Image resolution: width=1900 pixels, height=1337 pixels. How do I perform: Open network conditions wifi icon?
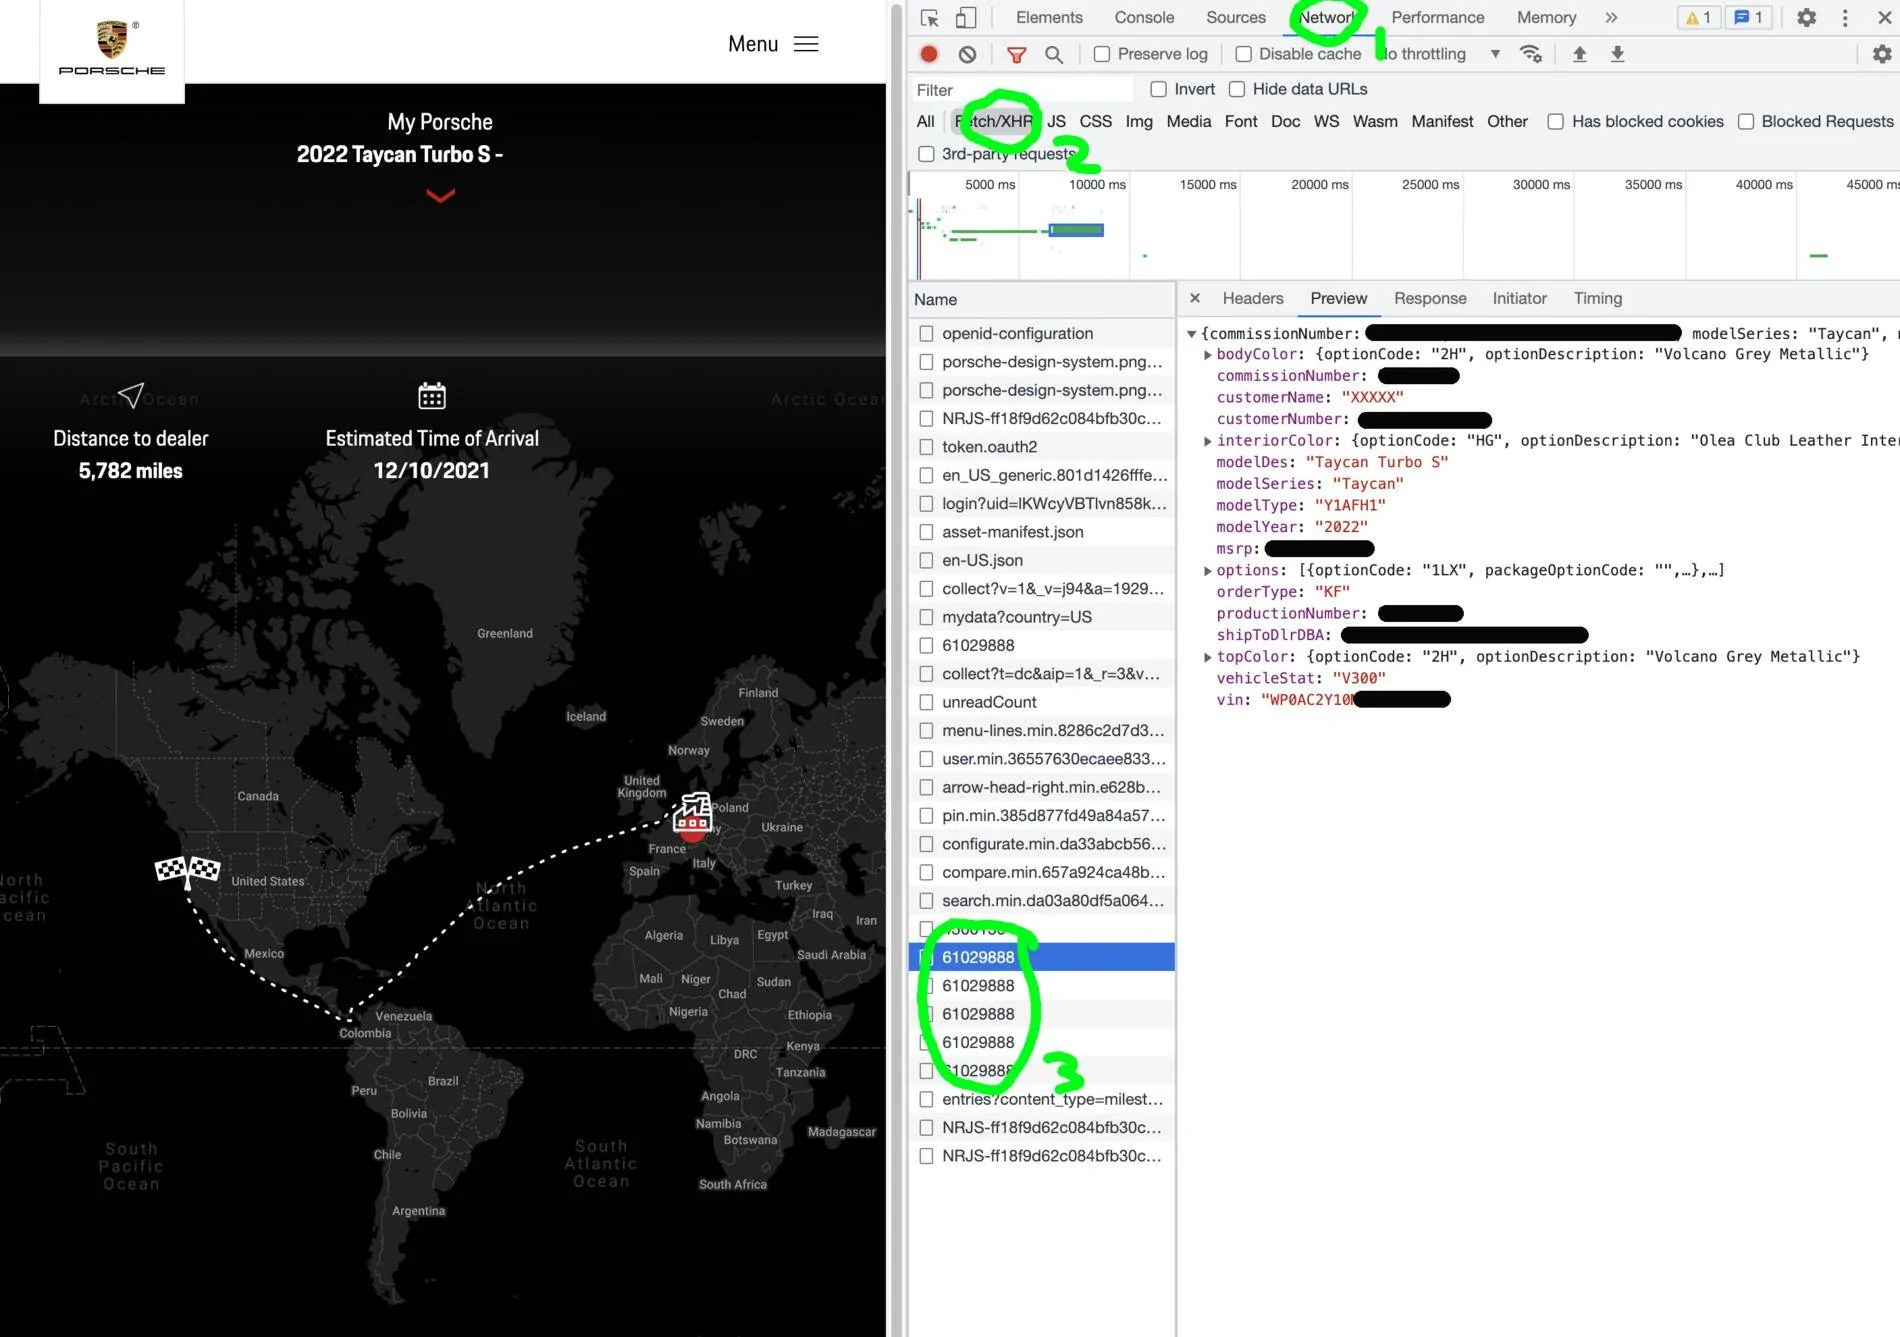click(1531, 54)
